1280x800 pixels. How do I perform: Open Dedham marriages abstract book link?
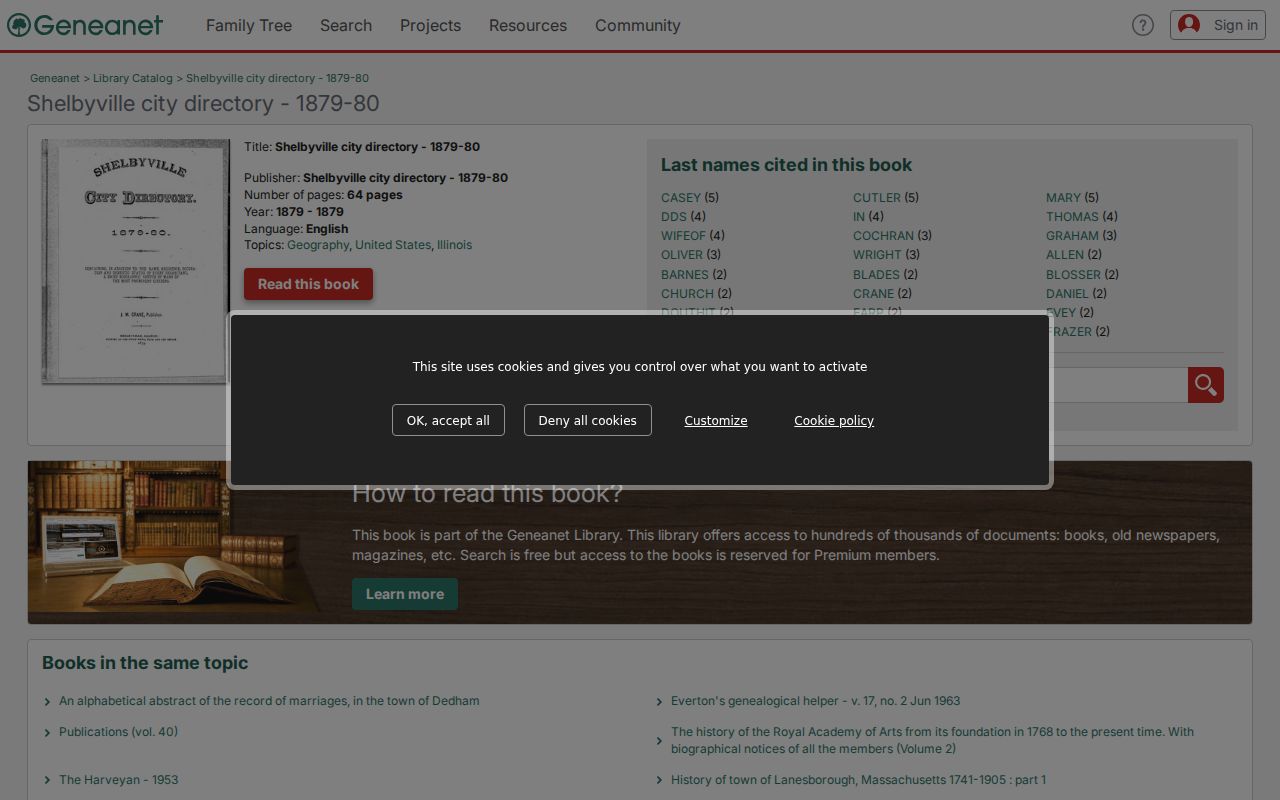pyautogui.click(x=269, y=701)
